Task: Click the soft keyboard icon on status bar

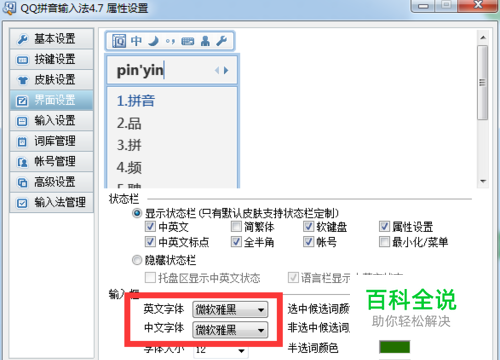Action: (x=188, y=41)
